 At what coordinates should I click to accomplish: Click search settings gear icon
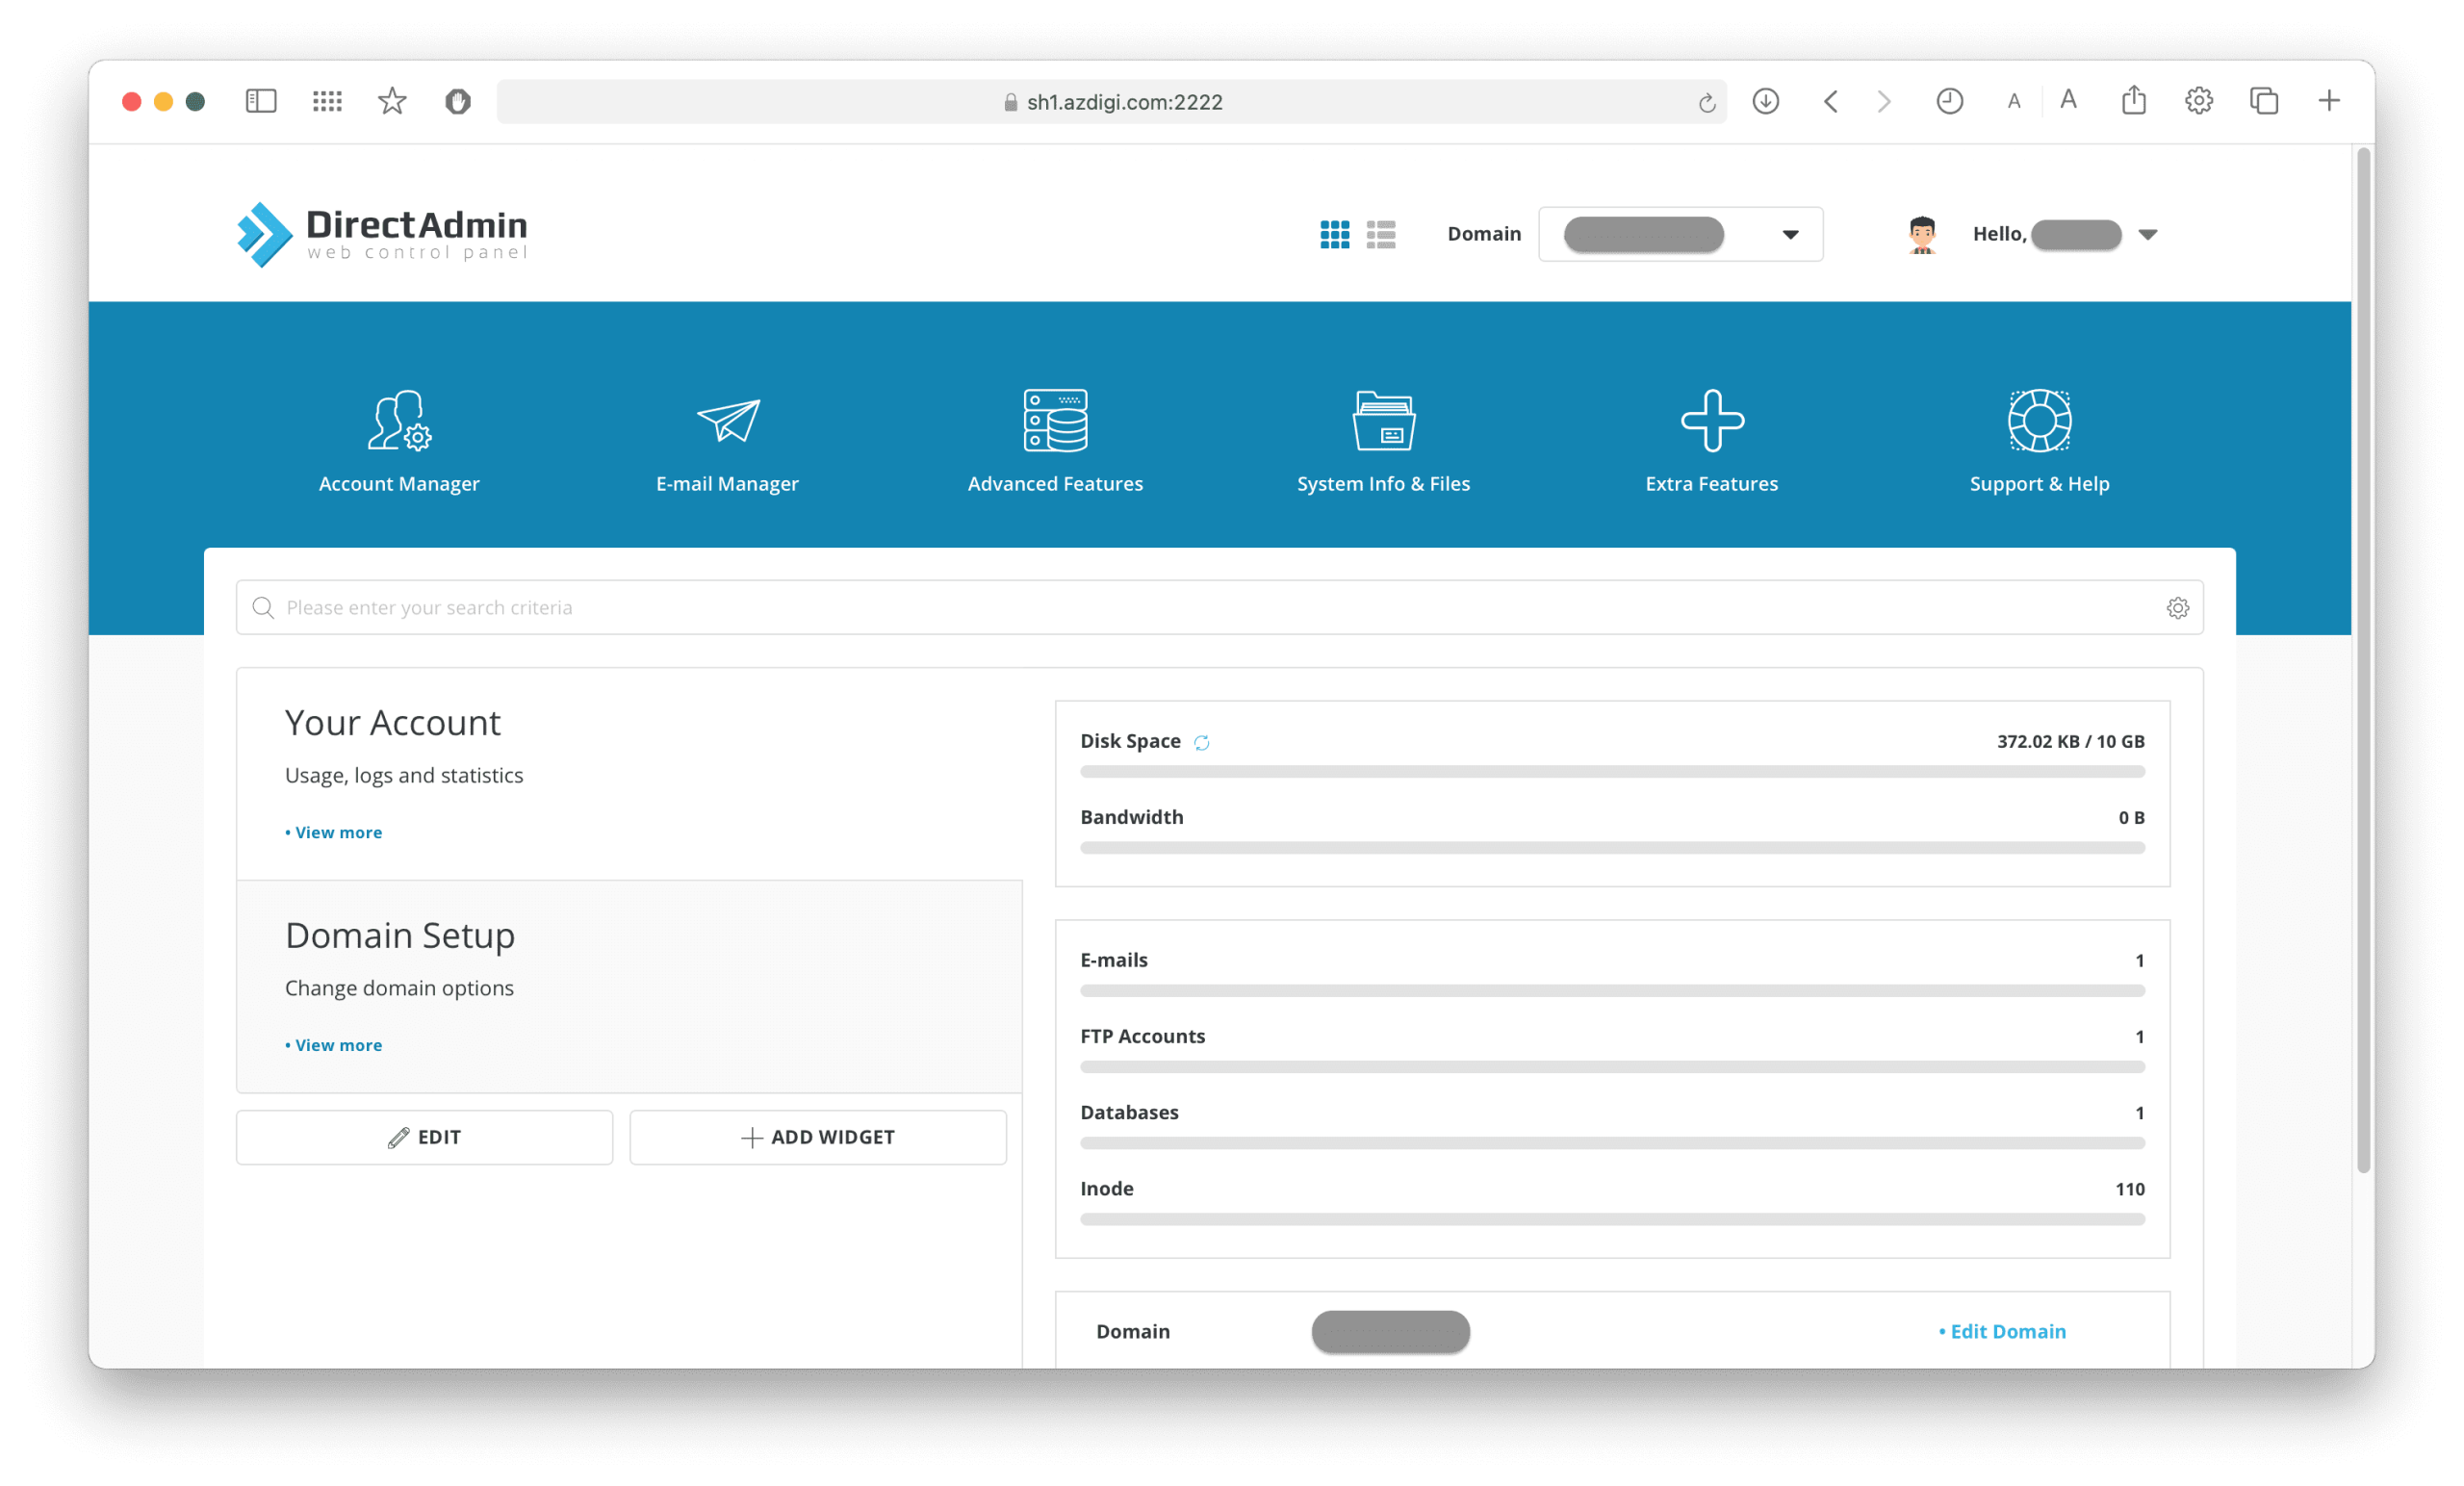2177,608
